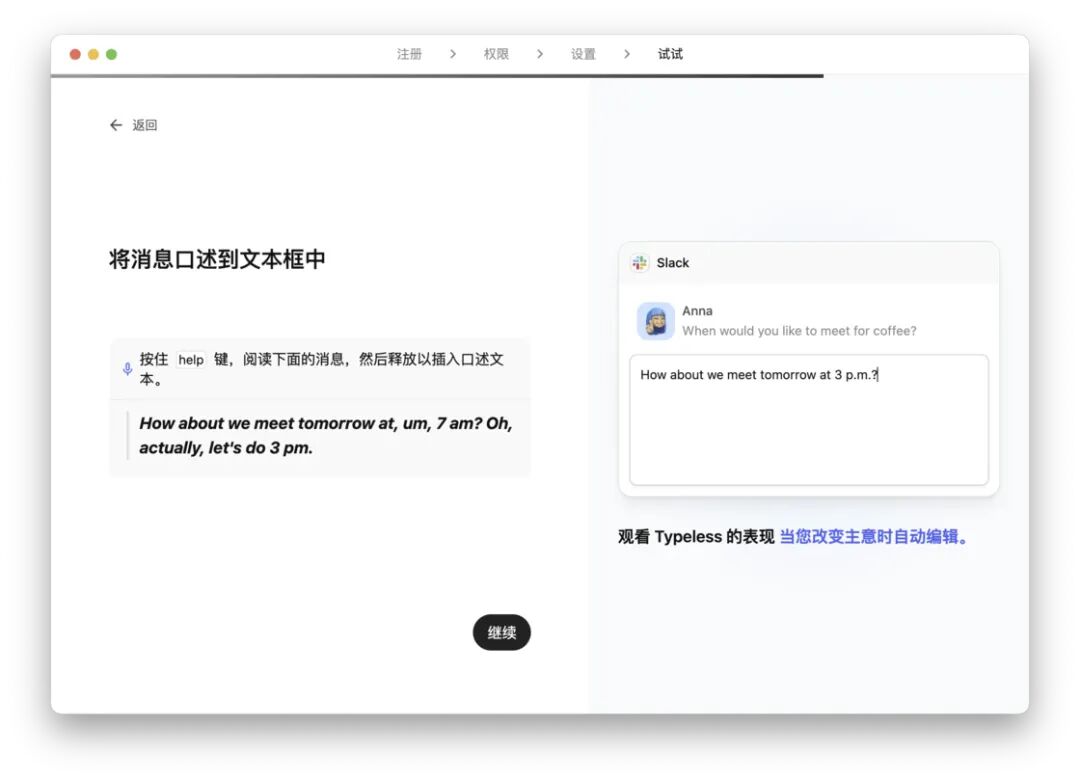Viewport: 1080px width, 781px height.
Task: Click the Slack logo icon
Action: click(x=640, y=262)
